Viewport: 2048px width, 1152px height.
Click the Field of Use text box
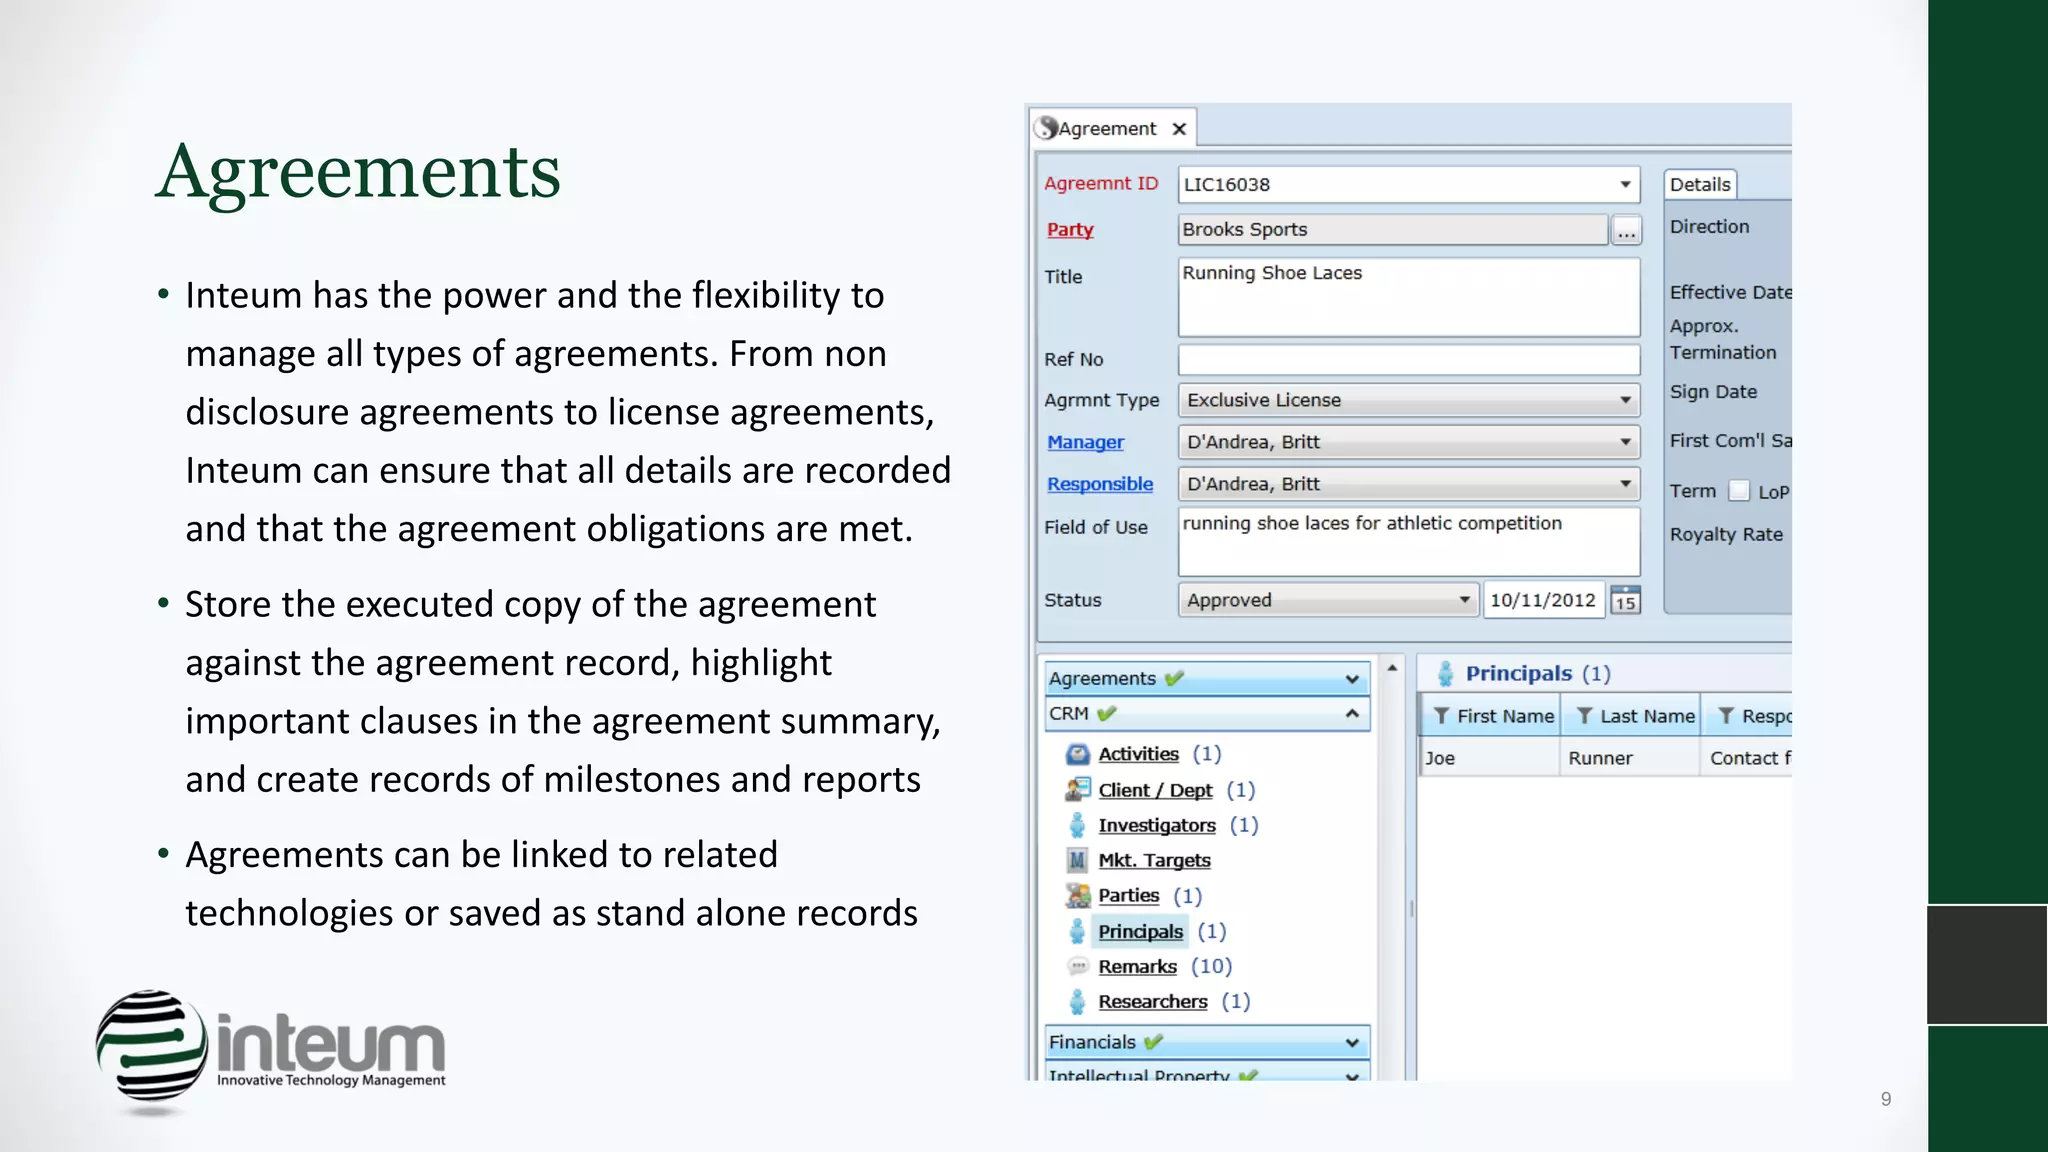[x=1409, y=541]
